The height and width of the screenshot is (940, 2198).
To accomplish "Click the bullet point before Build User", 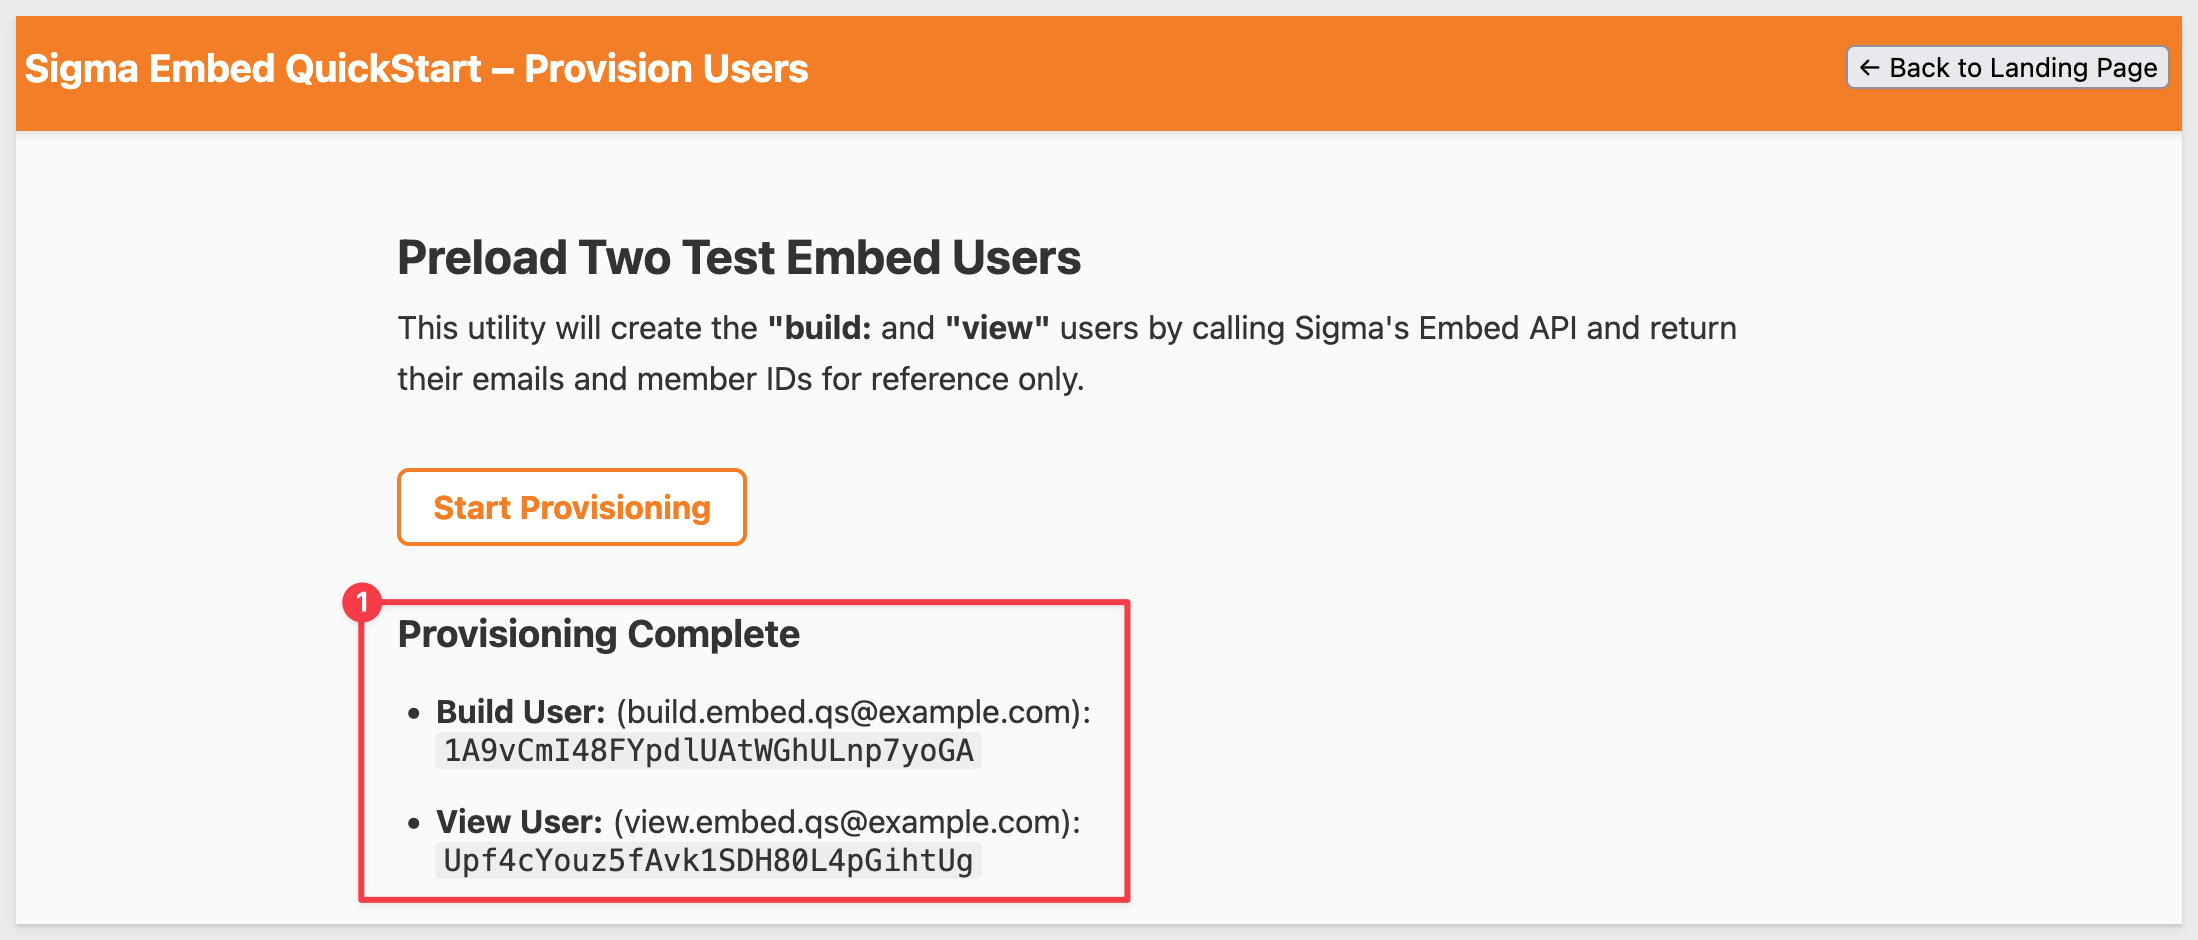I will (414, 713).
